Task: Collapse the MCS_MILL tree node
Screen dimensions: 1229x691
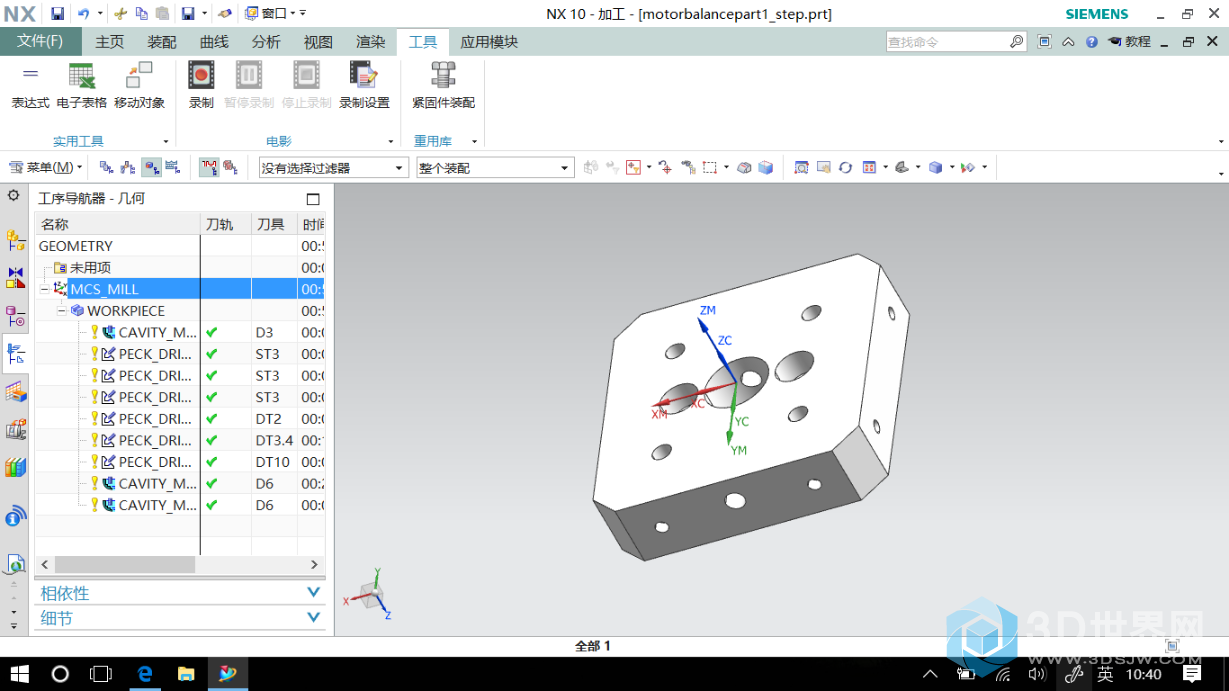Action: pyautogui.click(x=44, y=289)
